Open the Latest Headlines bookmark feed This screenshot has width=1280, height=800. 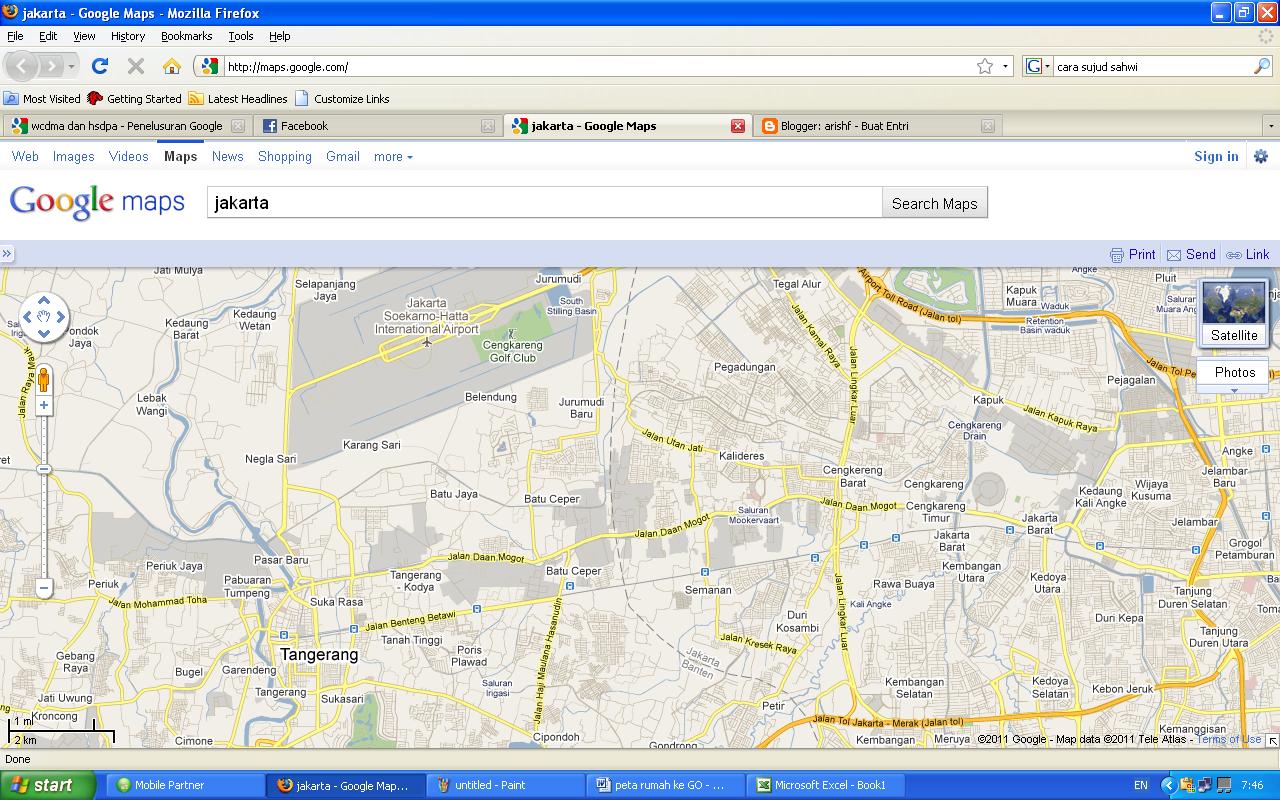click(238, 99)
